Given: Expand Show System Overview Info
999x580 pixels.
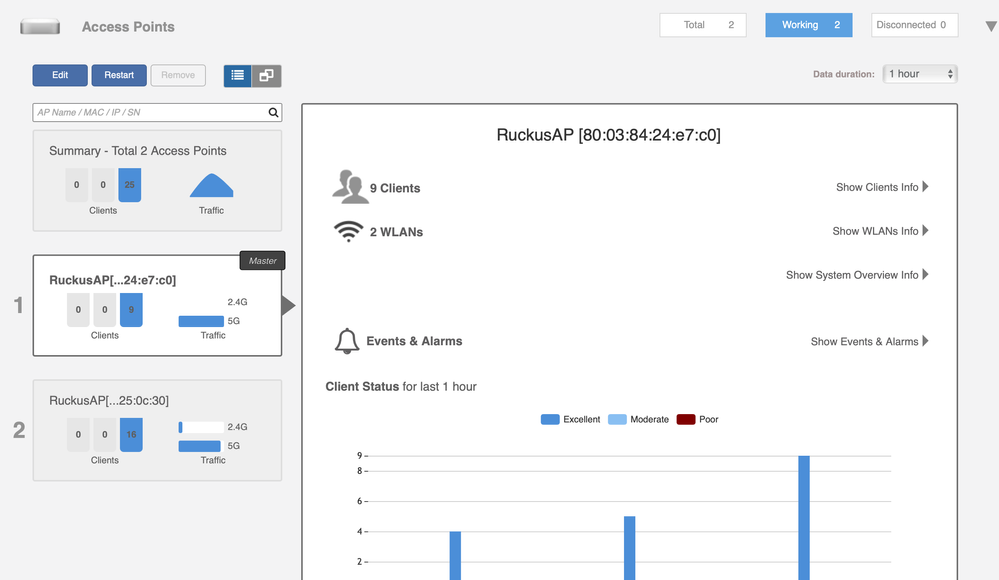Looking at the screenshot, I should (x=857, y=275).
